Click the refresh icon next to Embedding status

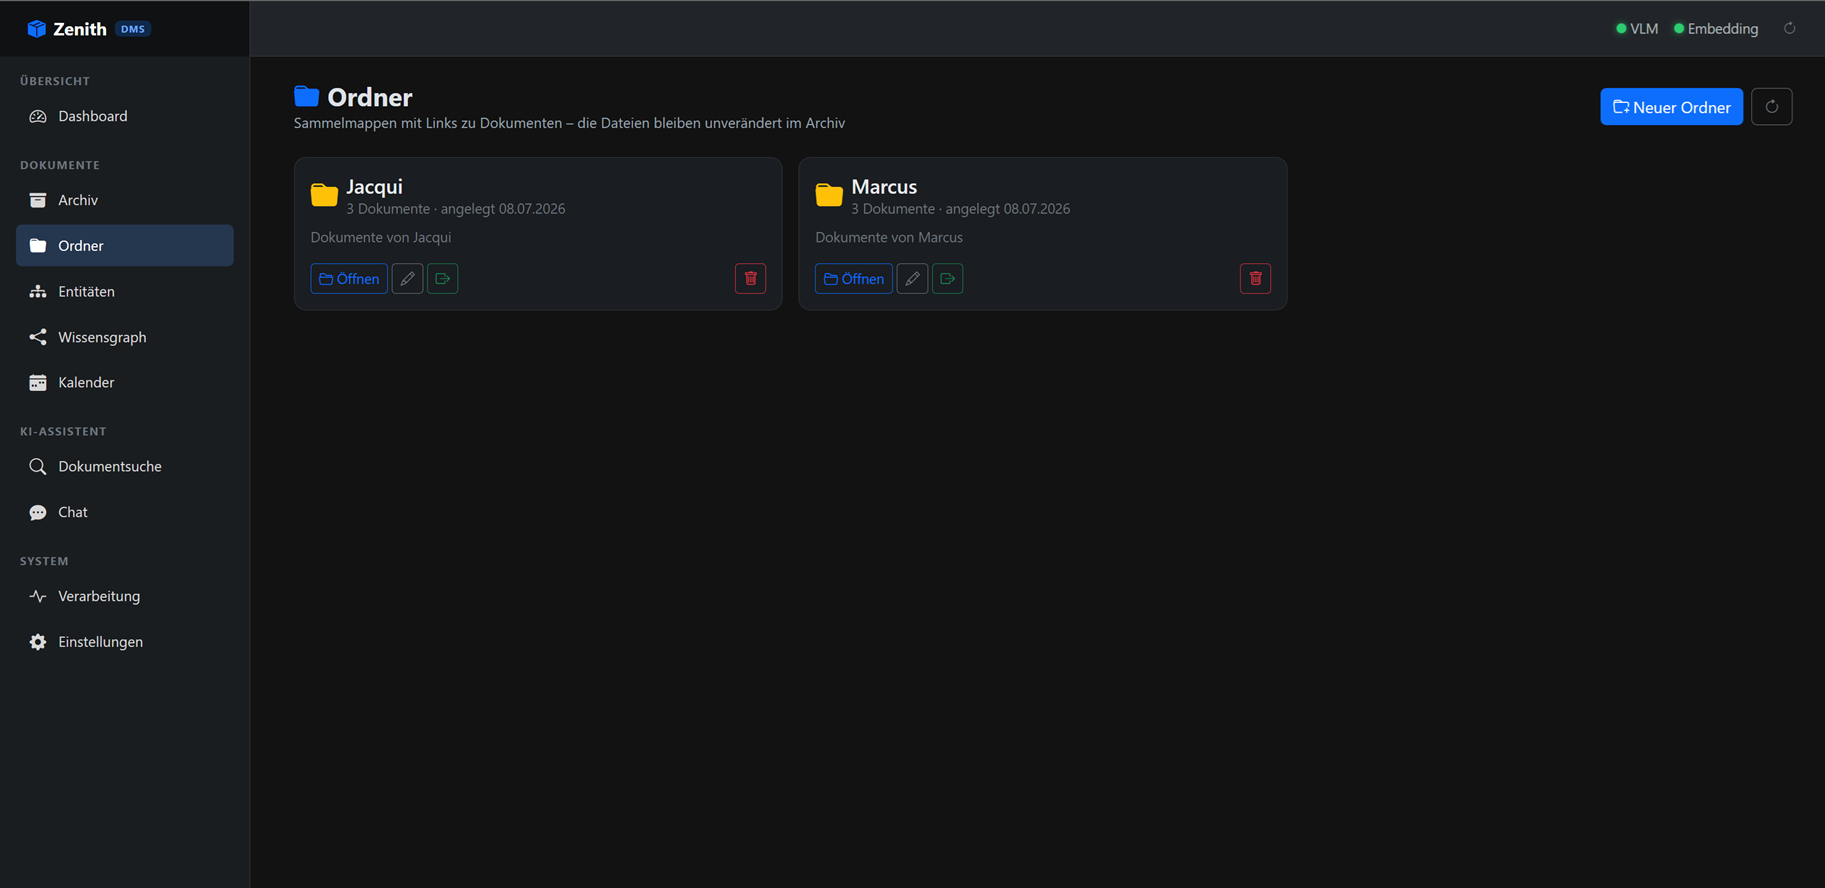coord(1790,29)
